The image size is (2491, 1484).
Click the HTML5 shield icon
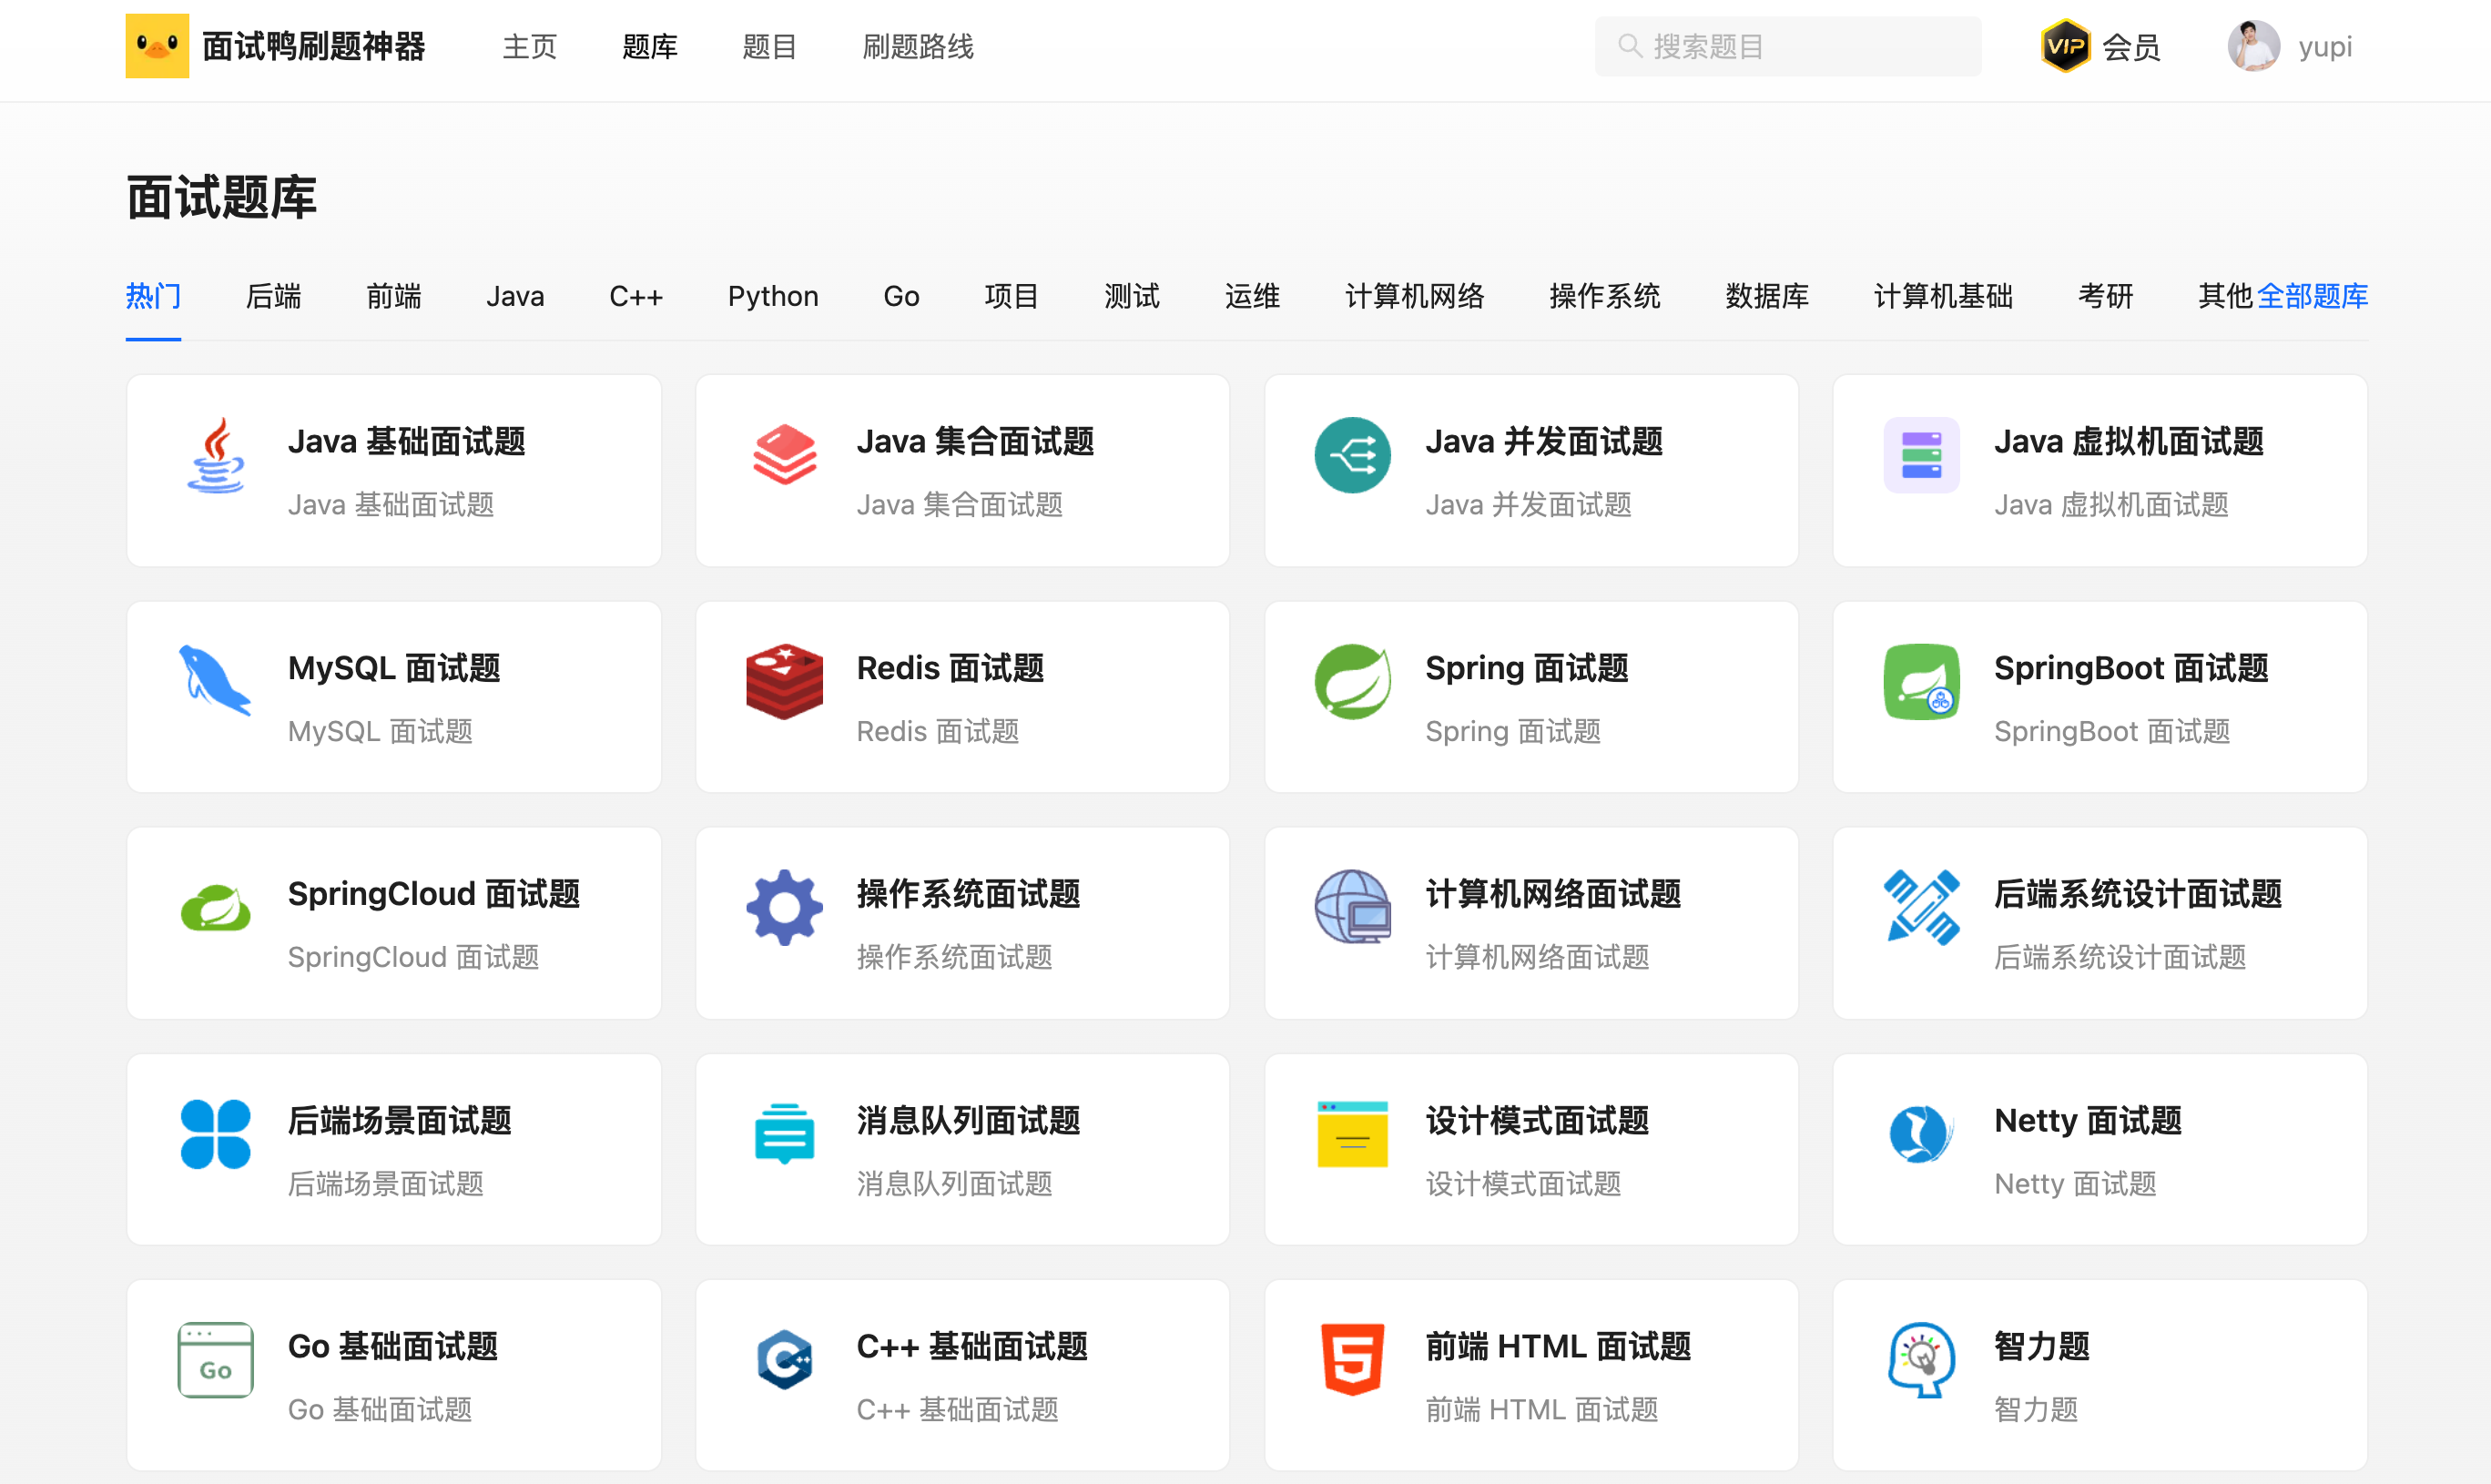(x=1352, y=1360)
